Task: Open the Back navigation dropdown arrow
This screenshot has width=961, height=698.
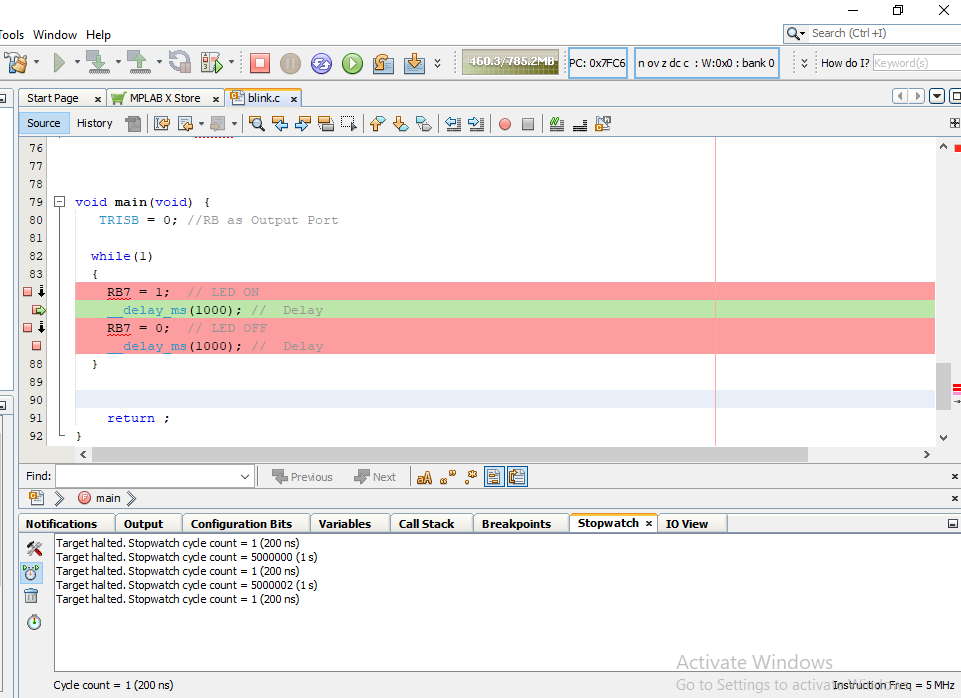Action: click(x=201, y=124)
